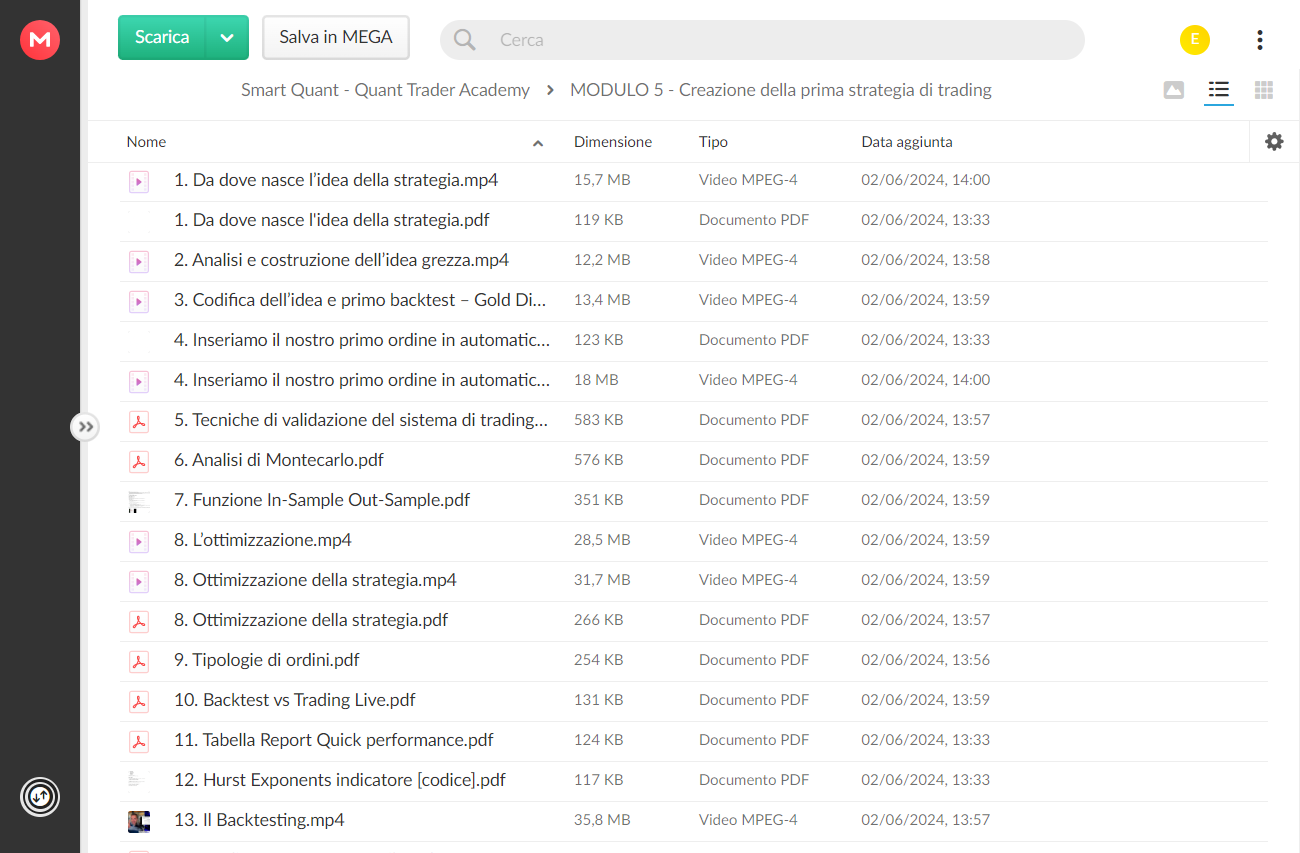The image size is (1300, 853).
Task: Sort by Data aggiunta column header
Action: point(907,142)
